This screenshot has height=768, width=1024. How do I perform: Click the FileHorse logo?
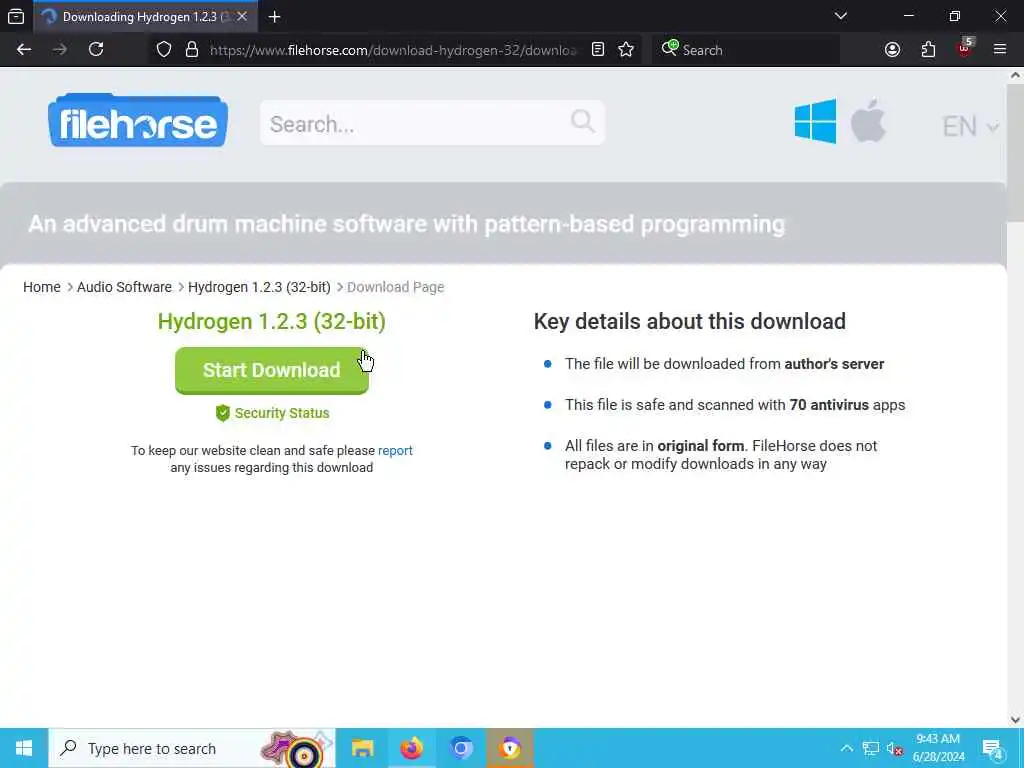point(138,121)
